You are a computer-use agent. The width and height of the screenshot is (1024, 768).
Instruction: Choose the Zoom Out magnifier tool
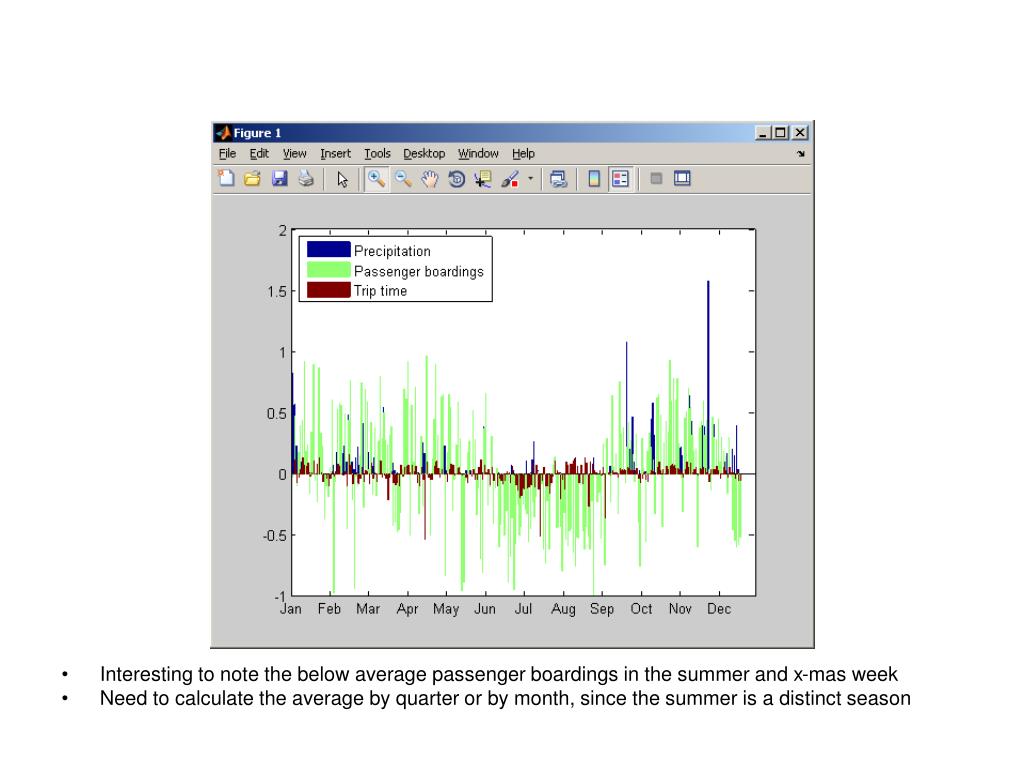(403, 178)
